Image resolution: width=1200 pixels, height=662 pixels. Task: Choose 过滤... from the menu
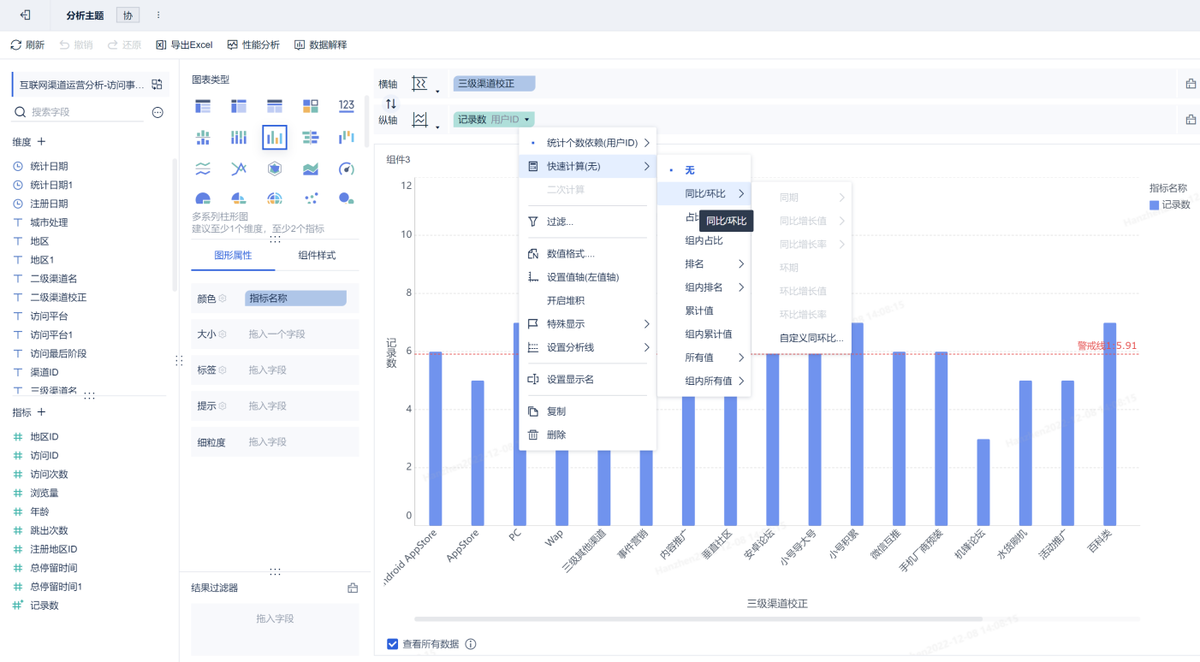pos(588,222)
